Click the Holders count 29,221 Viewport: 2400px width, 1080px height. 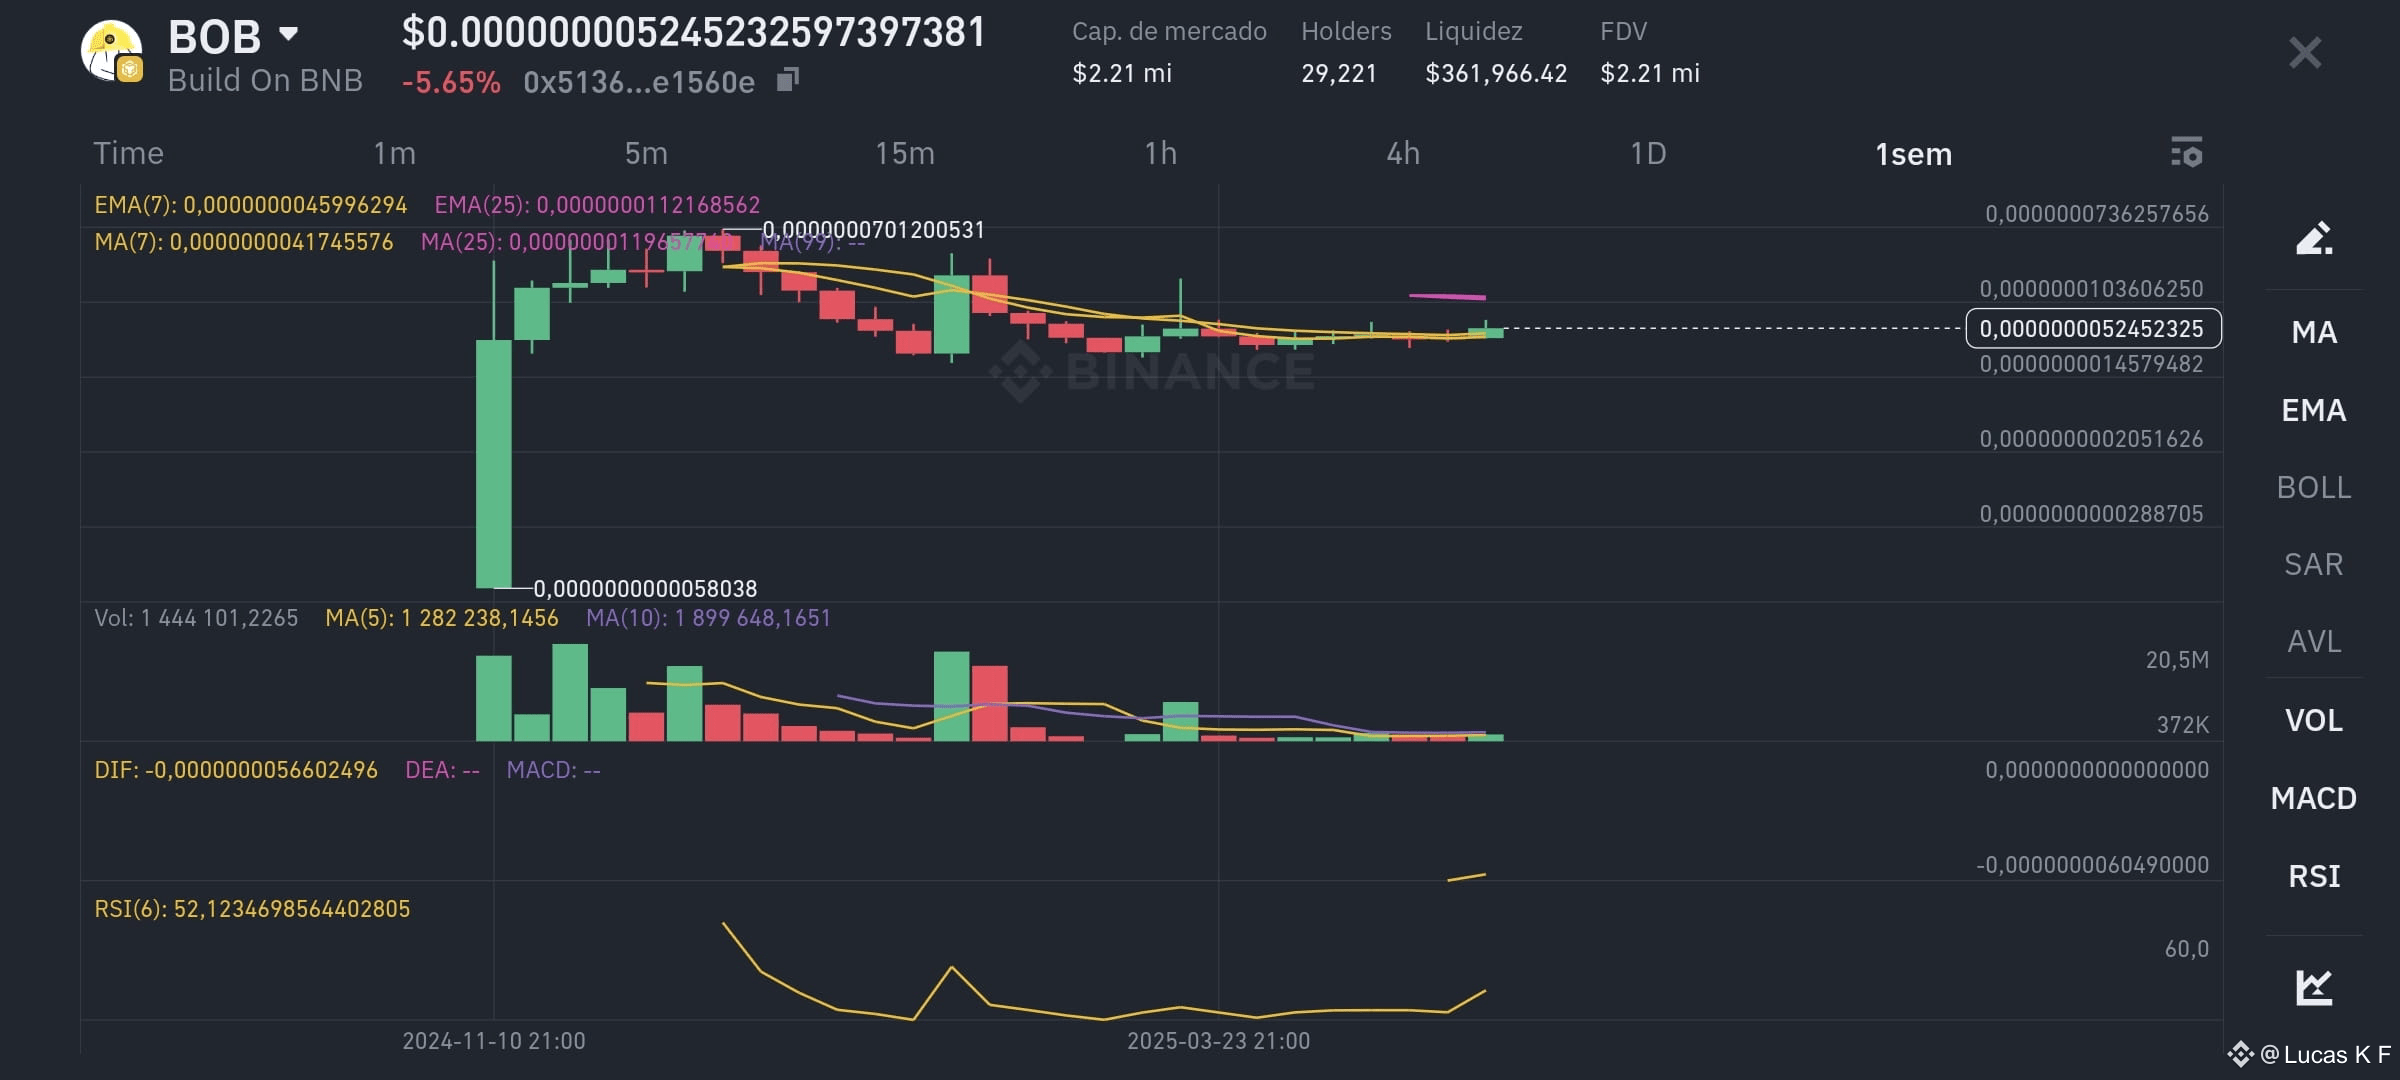click(1339, 73)
